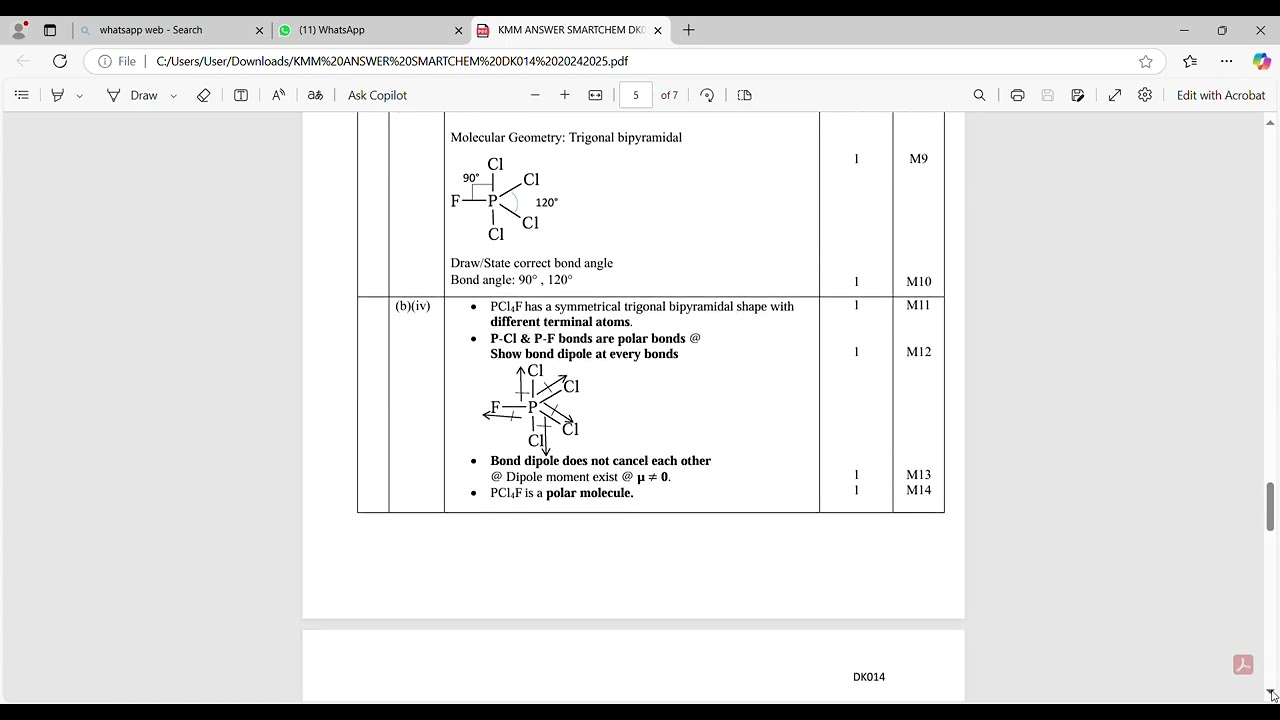Open the Favorites list icon
The height and width of the screenshot is (720, 1280).
click(x=1190, y=61)
